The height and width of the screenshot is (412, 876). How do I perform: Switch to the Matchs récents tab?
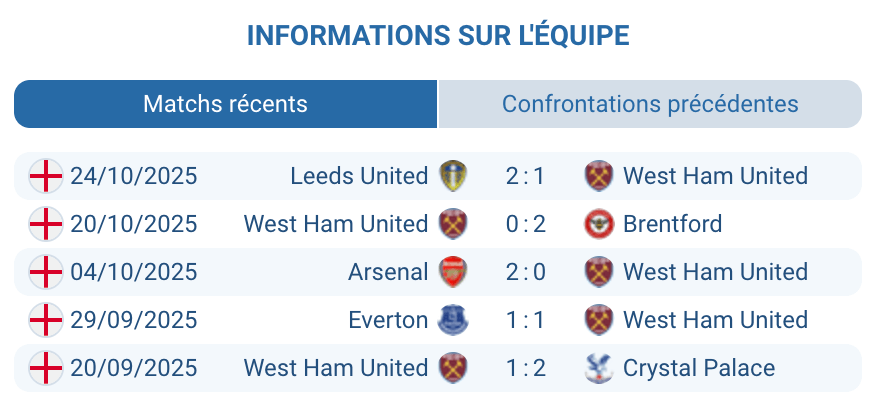225,104
